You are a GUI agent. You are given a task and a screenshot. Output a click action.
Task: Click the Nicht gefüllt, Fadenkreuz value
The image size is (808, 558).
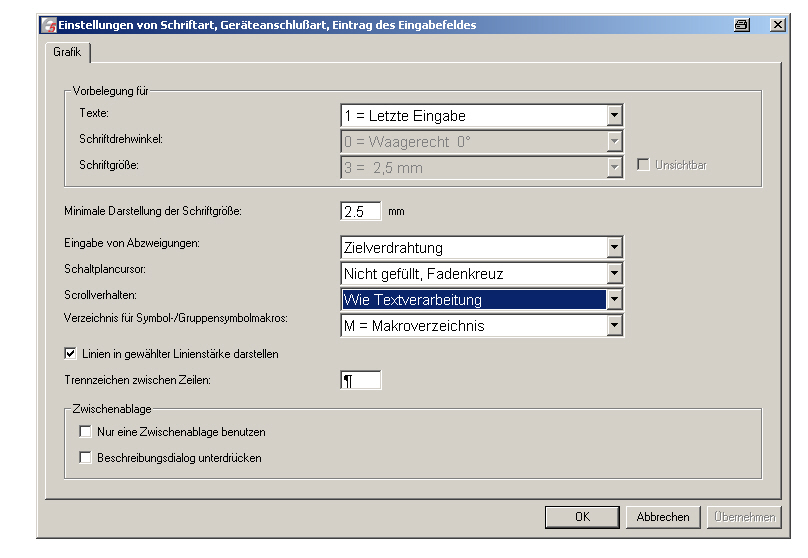pyautogui.click(x=424, y=274)
